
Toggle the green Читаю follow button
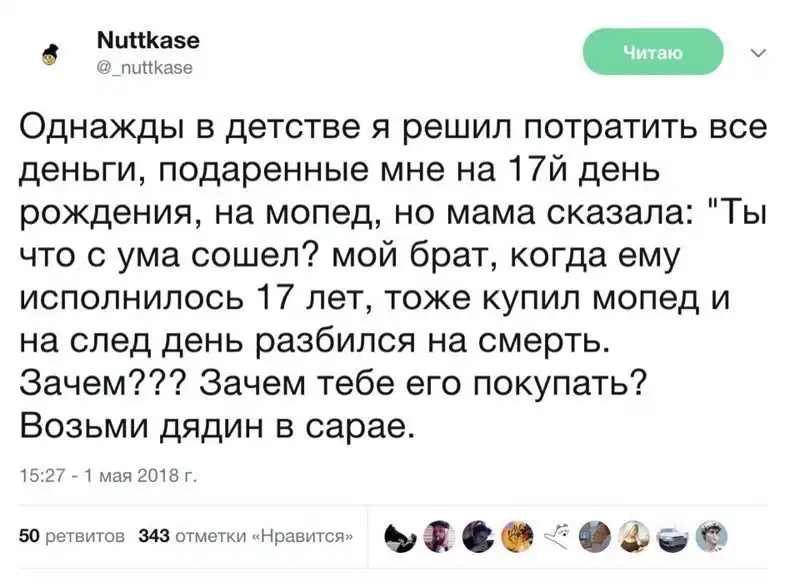click(653, 53)
